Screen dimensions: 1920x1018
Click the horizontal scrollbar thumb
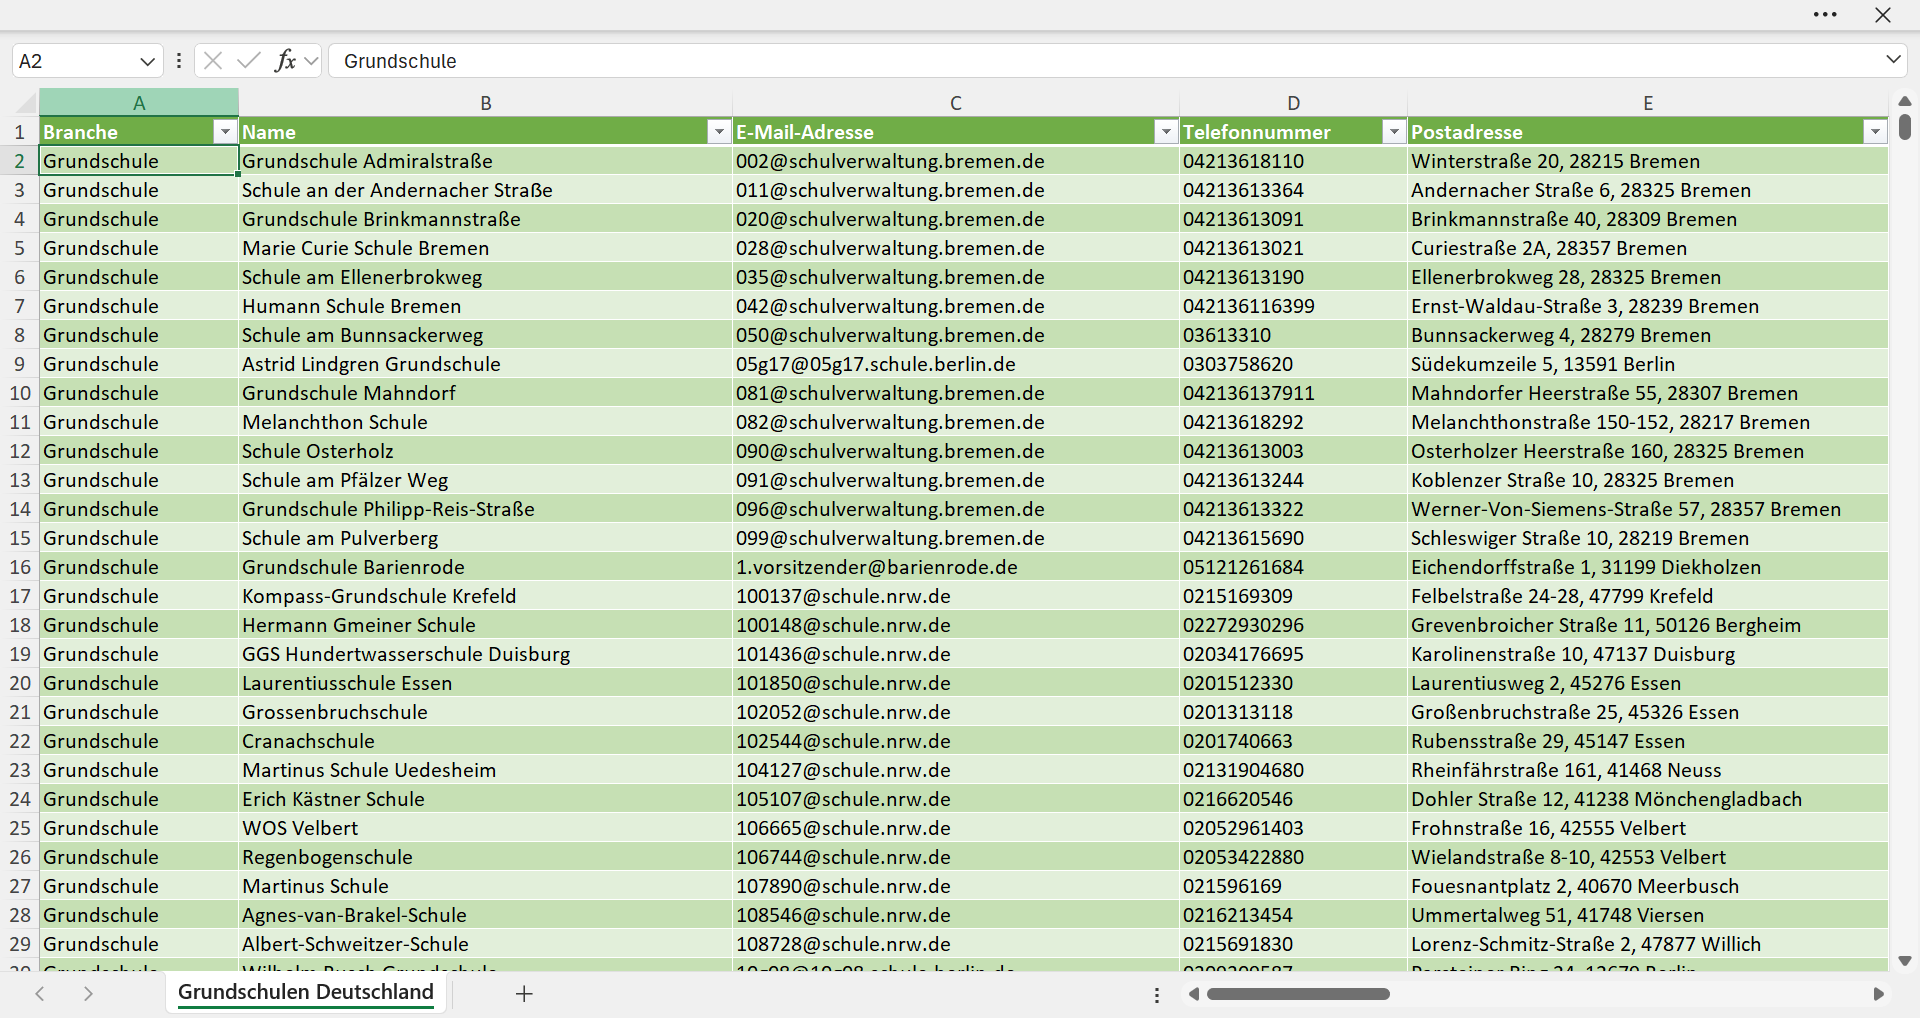[x=1298, y=994]
